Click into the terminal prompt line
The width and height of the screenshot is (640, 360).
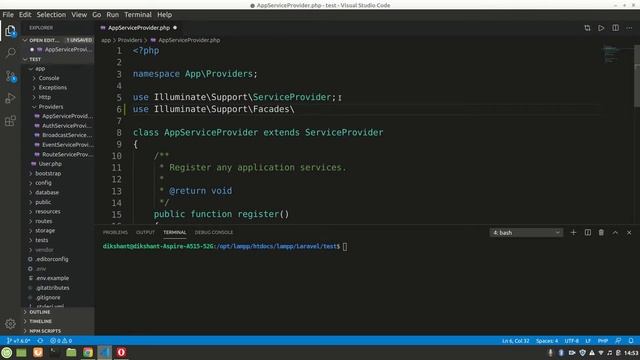point(224,246)
